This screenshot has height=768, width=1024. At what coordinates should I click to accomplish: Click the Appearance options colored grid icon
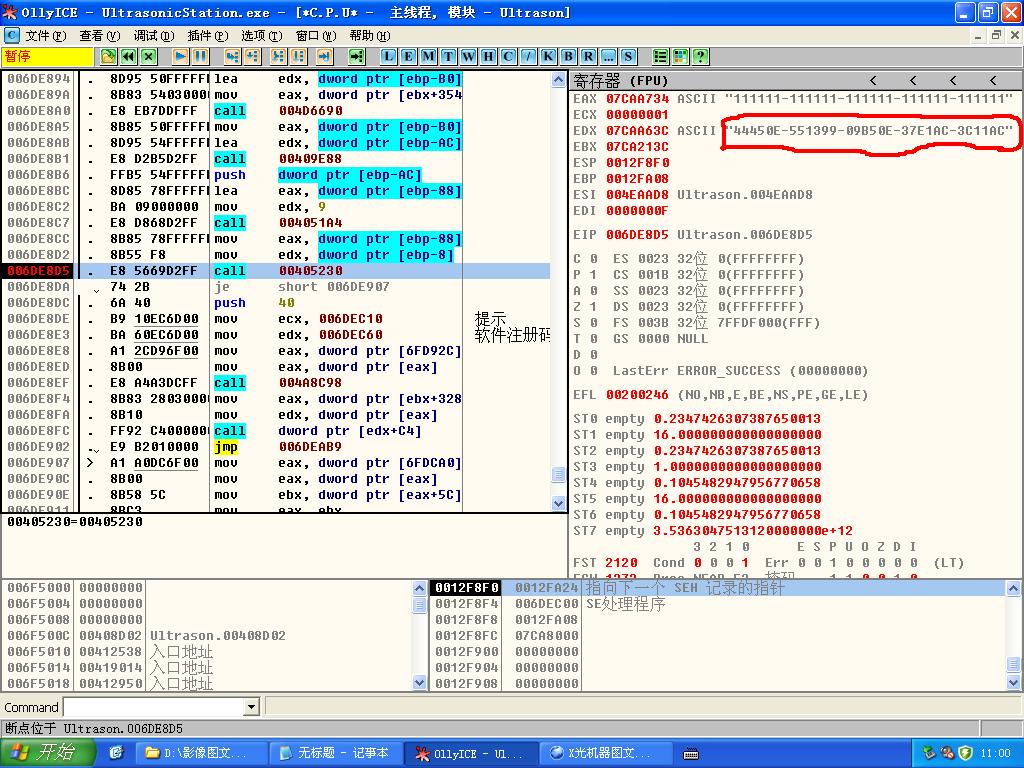(x=680, y=57)
